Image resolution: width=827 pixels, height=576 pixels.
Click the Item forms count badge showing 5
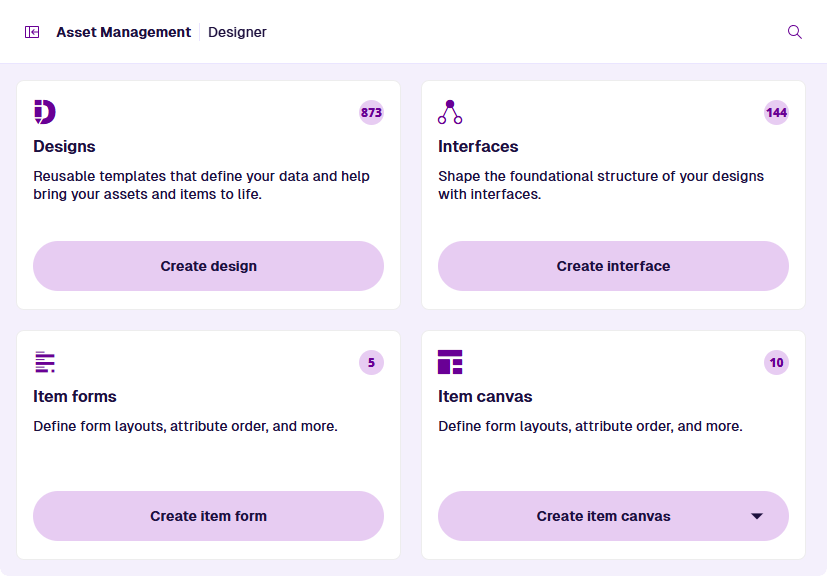(371, 363)
